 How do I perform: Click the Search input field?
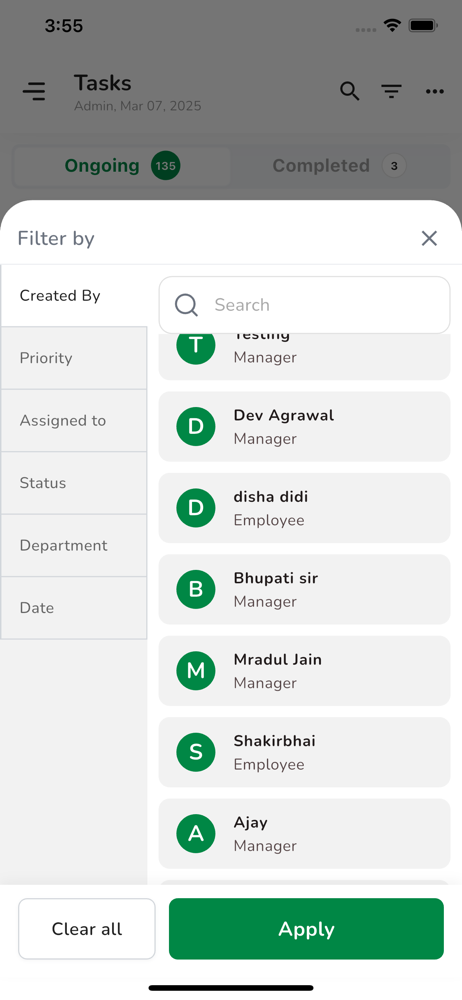pos(304,305)
